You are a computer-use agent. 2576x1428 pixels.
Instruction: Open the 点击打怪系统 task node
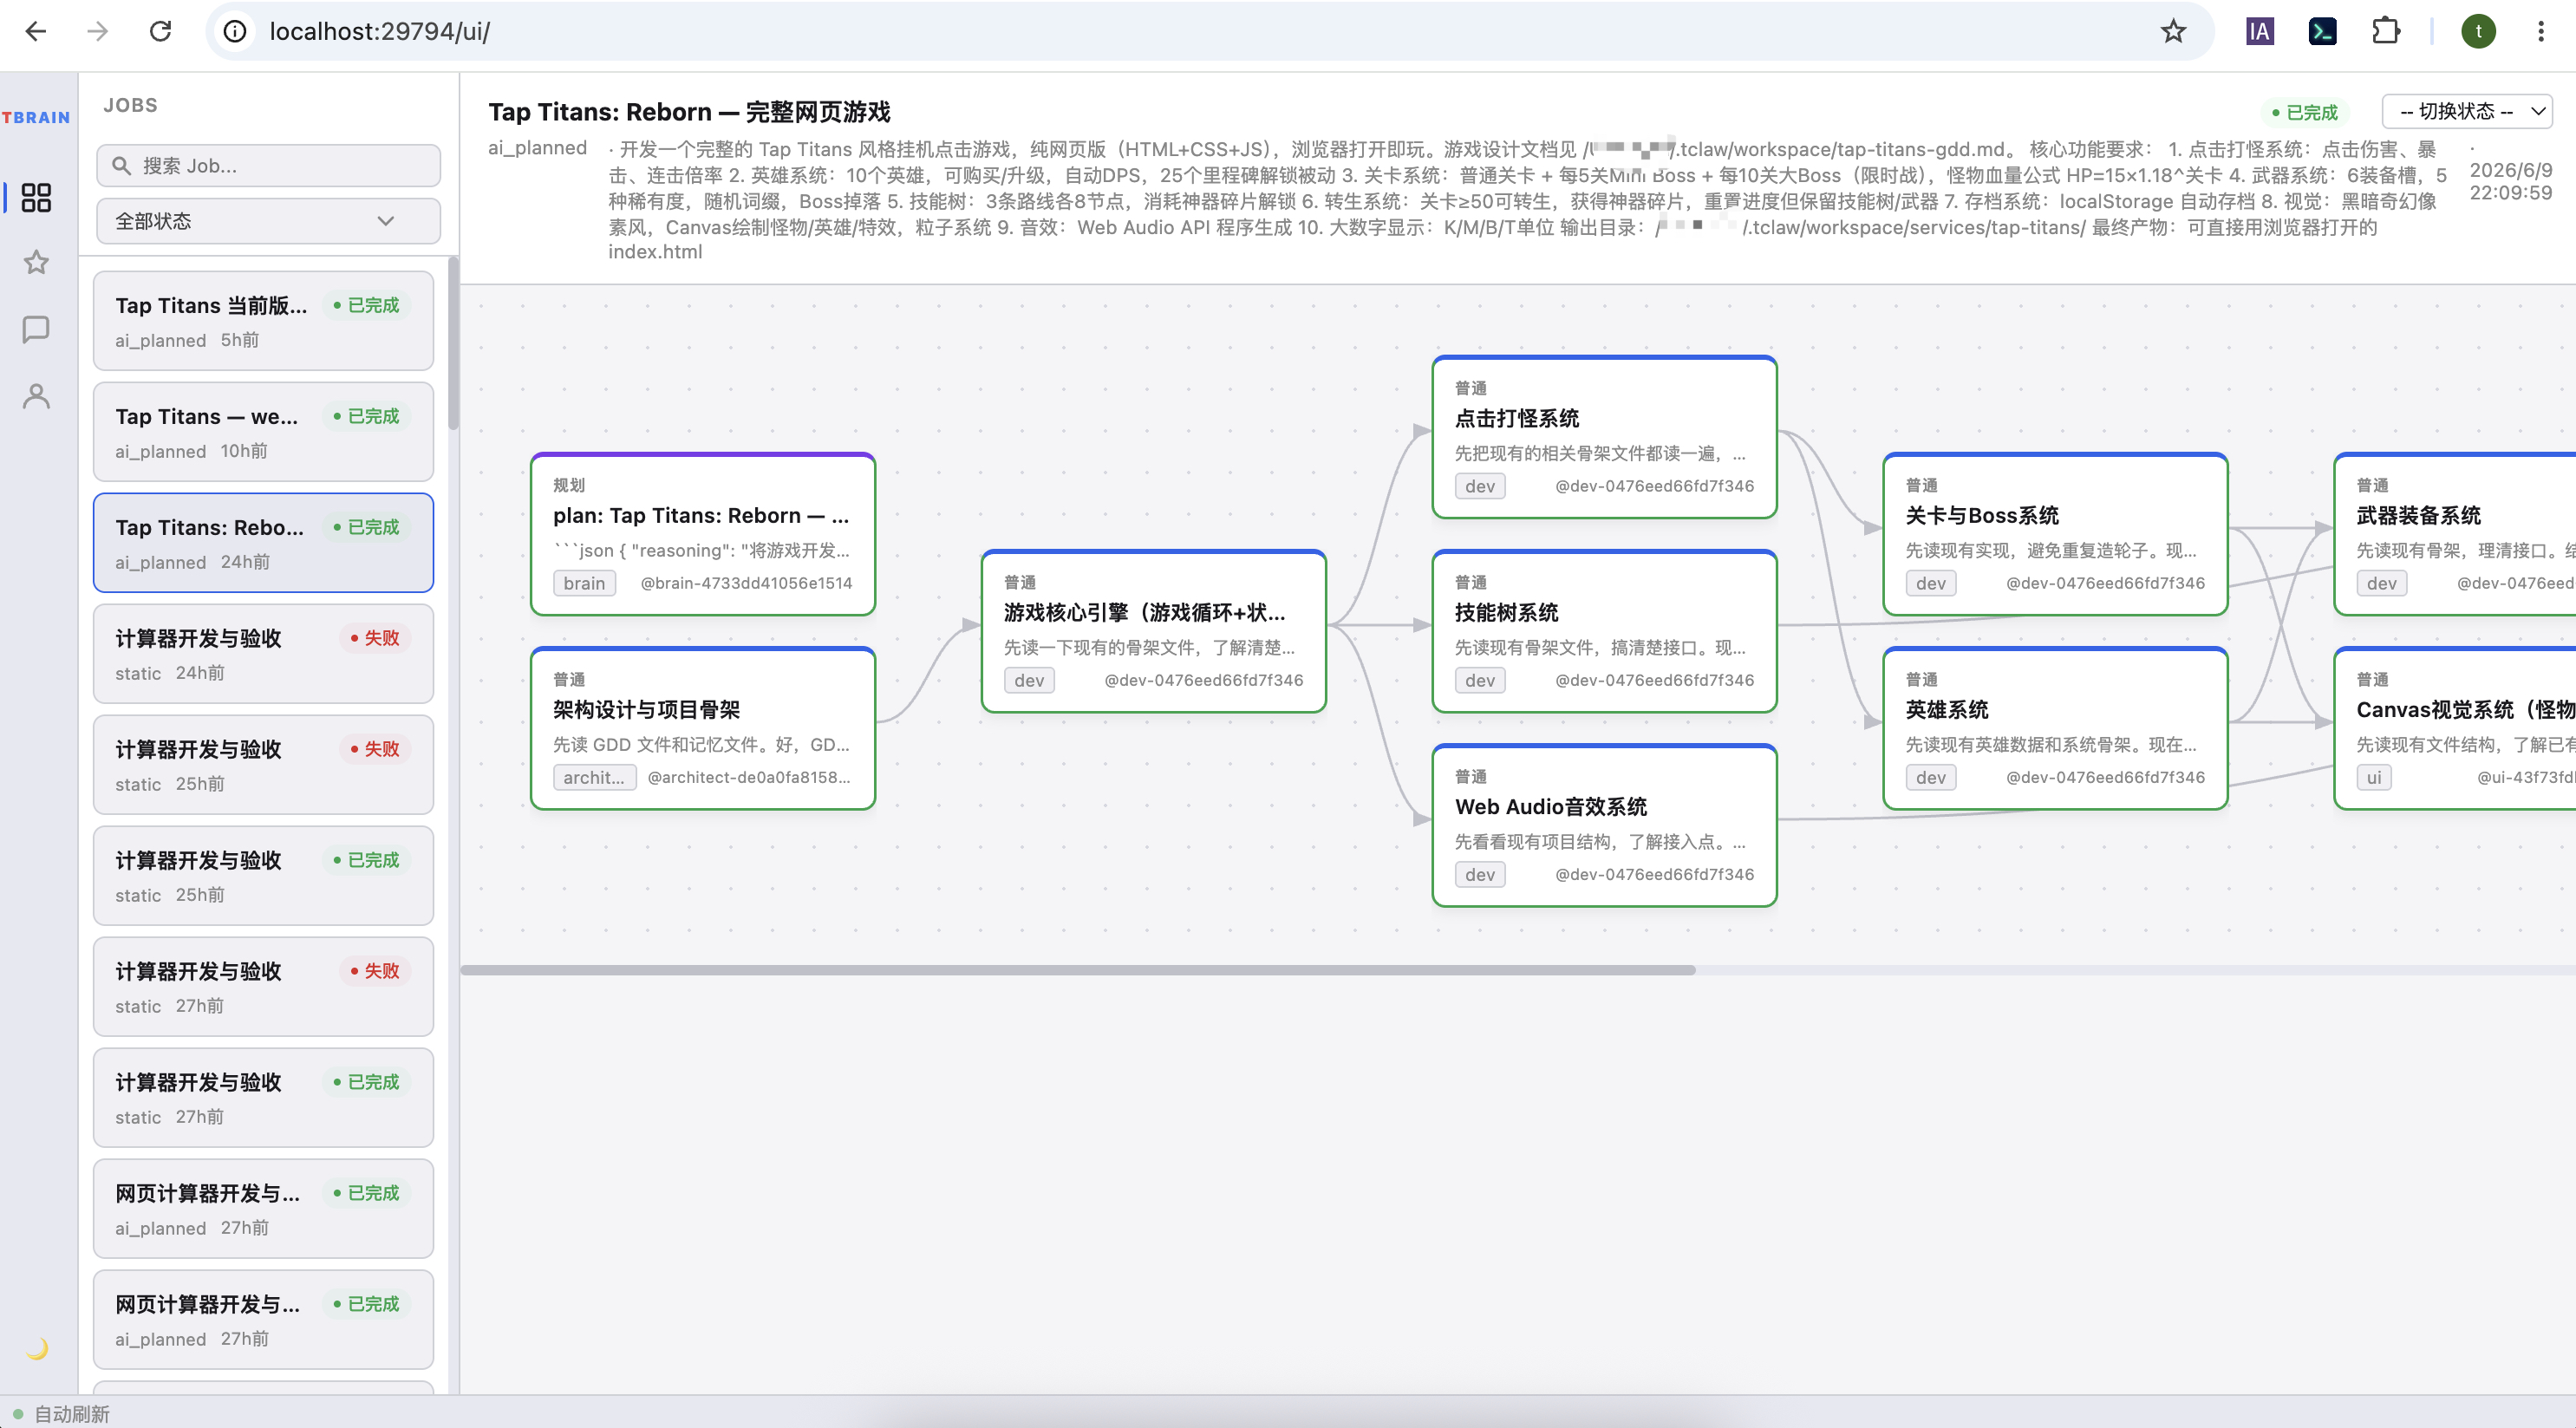tap(1604, 437)
